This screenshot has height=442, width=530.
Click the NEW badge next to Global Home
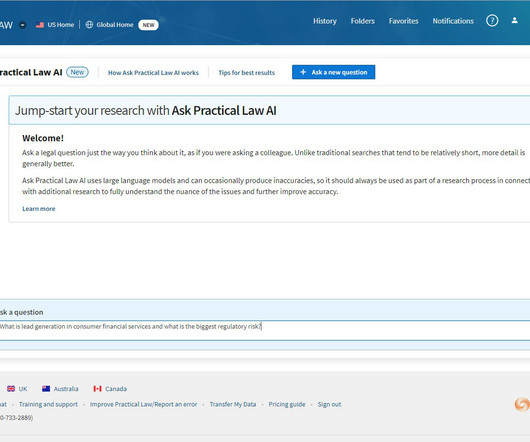[148, 25]
